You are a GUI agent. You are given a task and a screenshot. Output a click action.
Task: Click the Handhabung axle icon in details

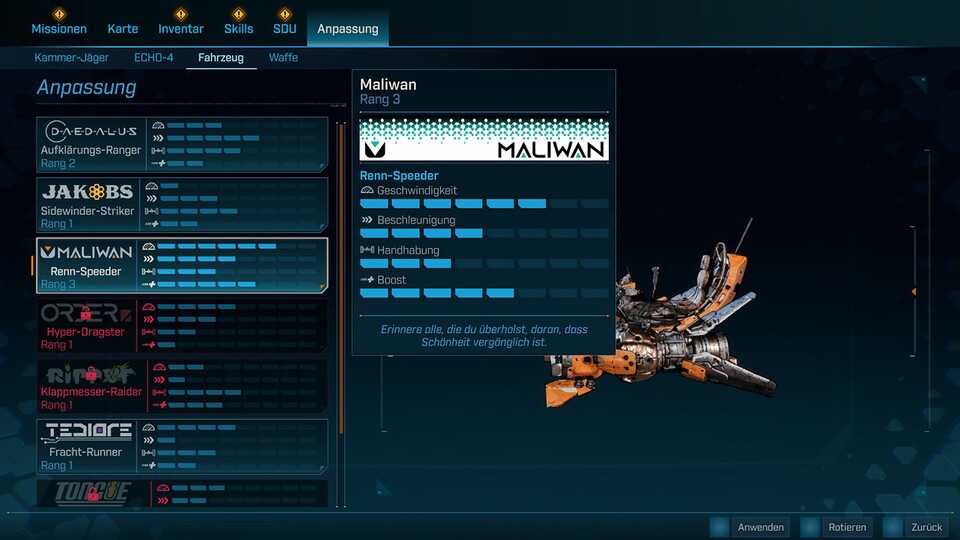[x=367, y=250]
